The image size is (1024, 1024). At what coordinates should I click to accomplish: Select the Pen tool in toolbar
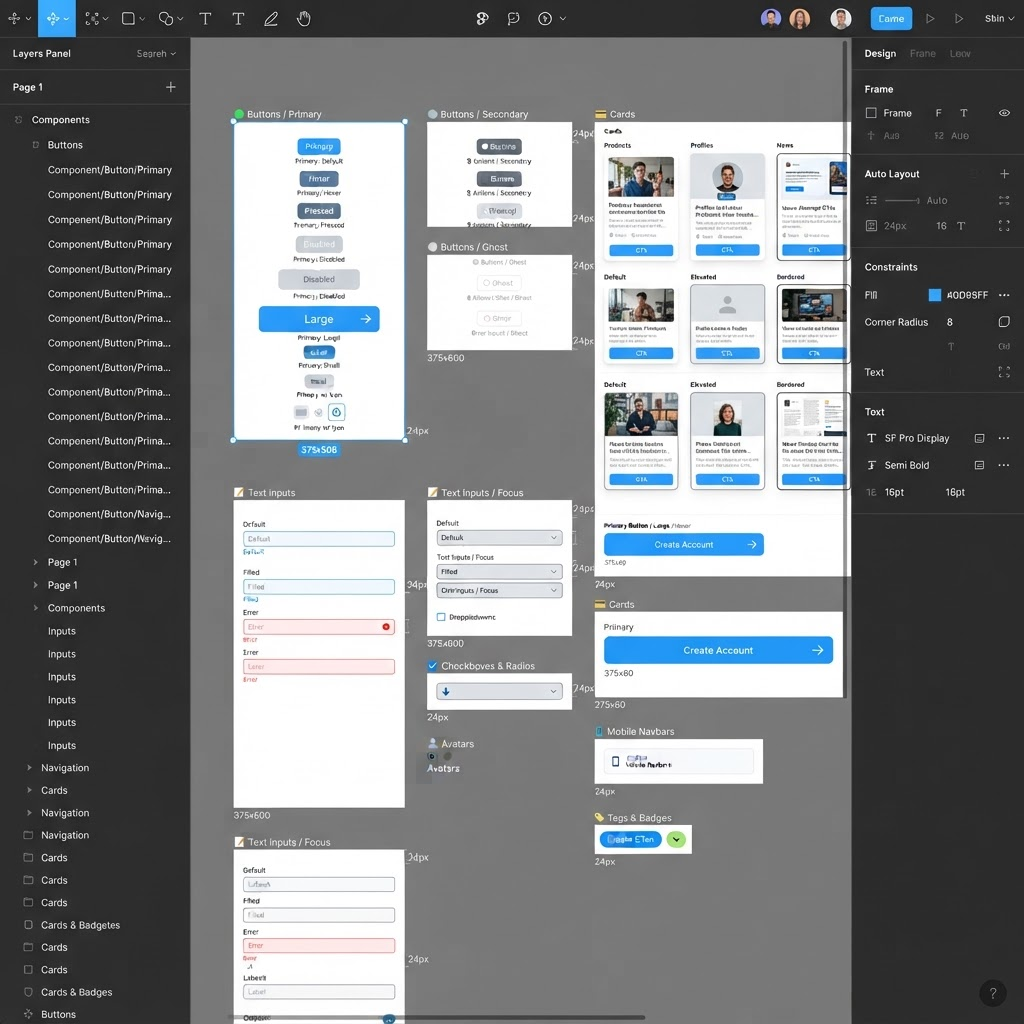[271, 19]
